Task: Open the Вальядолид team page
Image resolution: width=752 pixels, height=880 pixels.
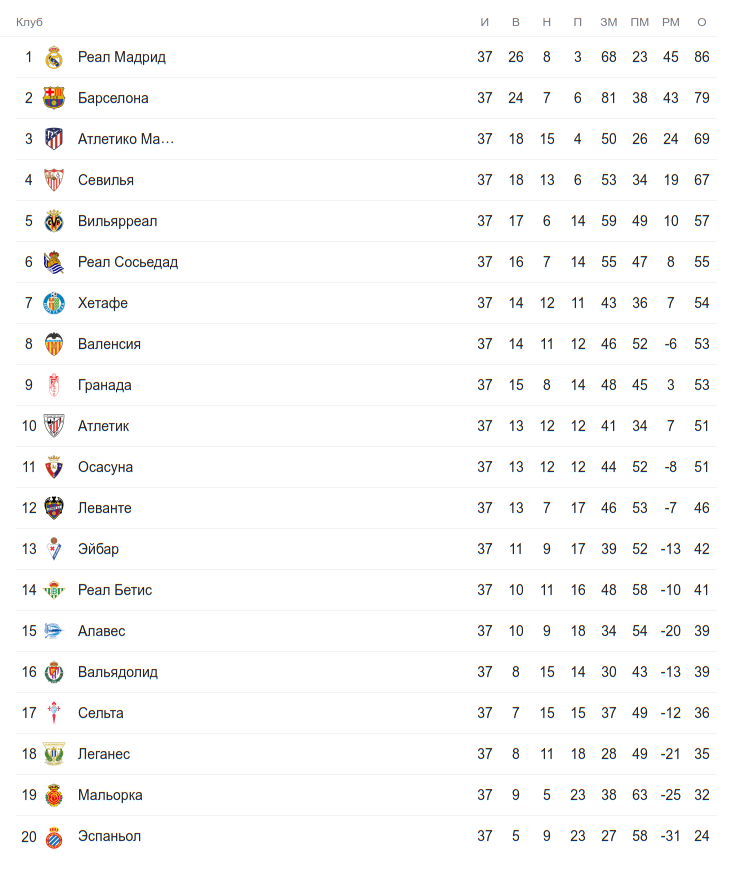Action: (118, 672)
